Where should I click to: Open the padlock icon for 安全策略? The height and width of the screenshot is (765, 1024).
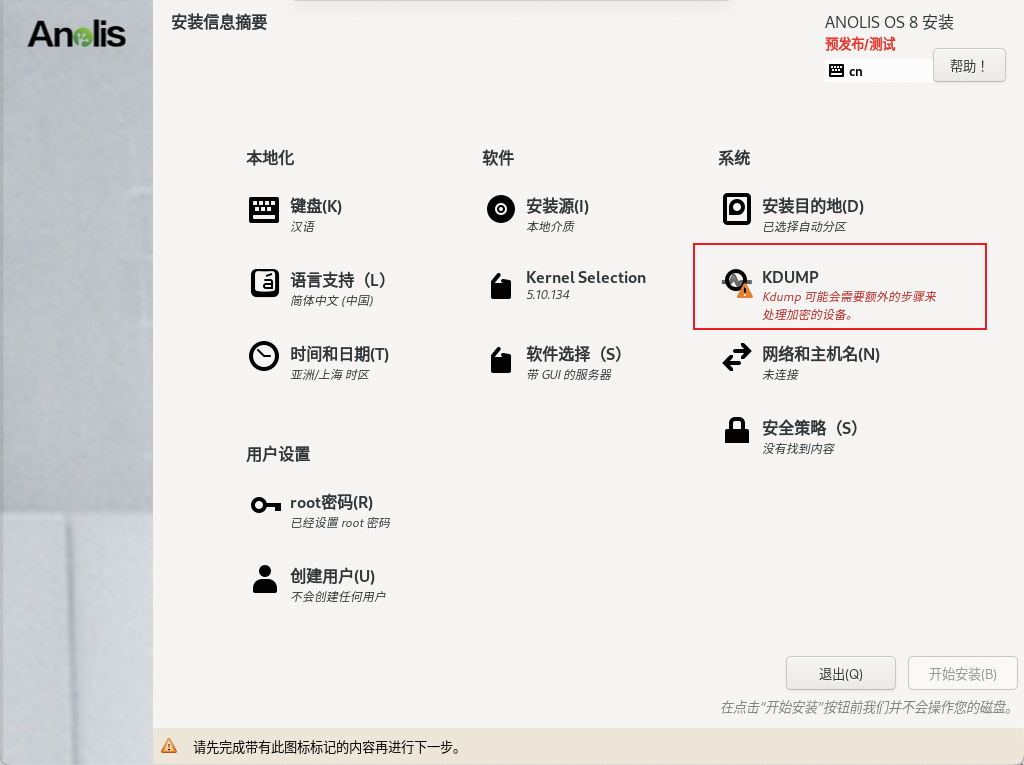click(x=737, y=432)
